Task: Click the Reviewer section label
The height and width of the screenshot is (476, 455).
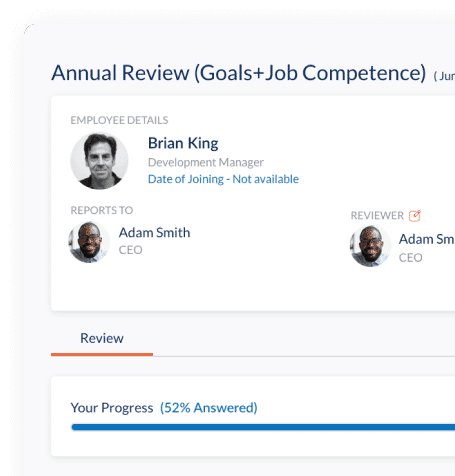Action: click(x=377, y=216)
